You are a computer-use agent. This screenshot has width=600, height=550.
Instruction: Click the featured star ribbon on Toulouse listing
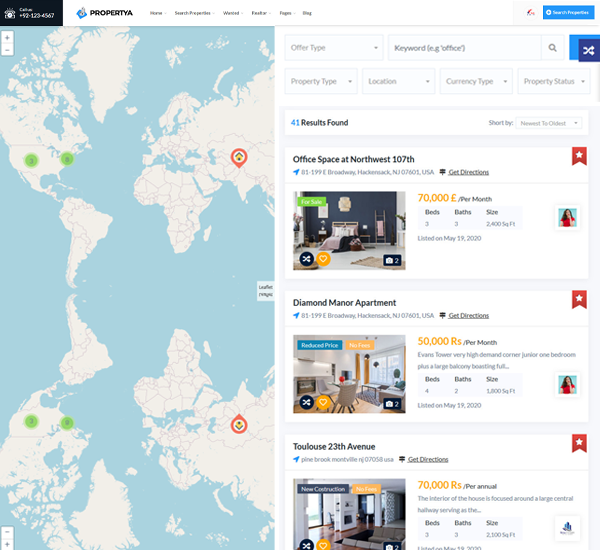(579, 443)
